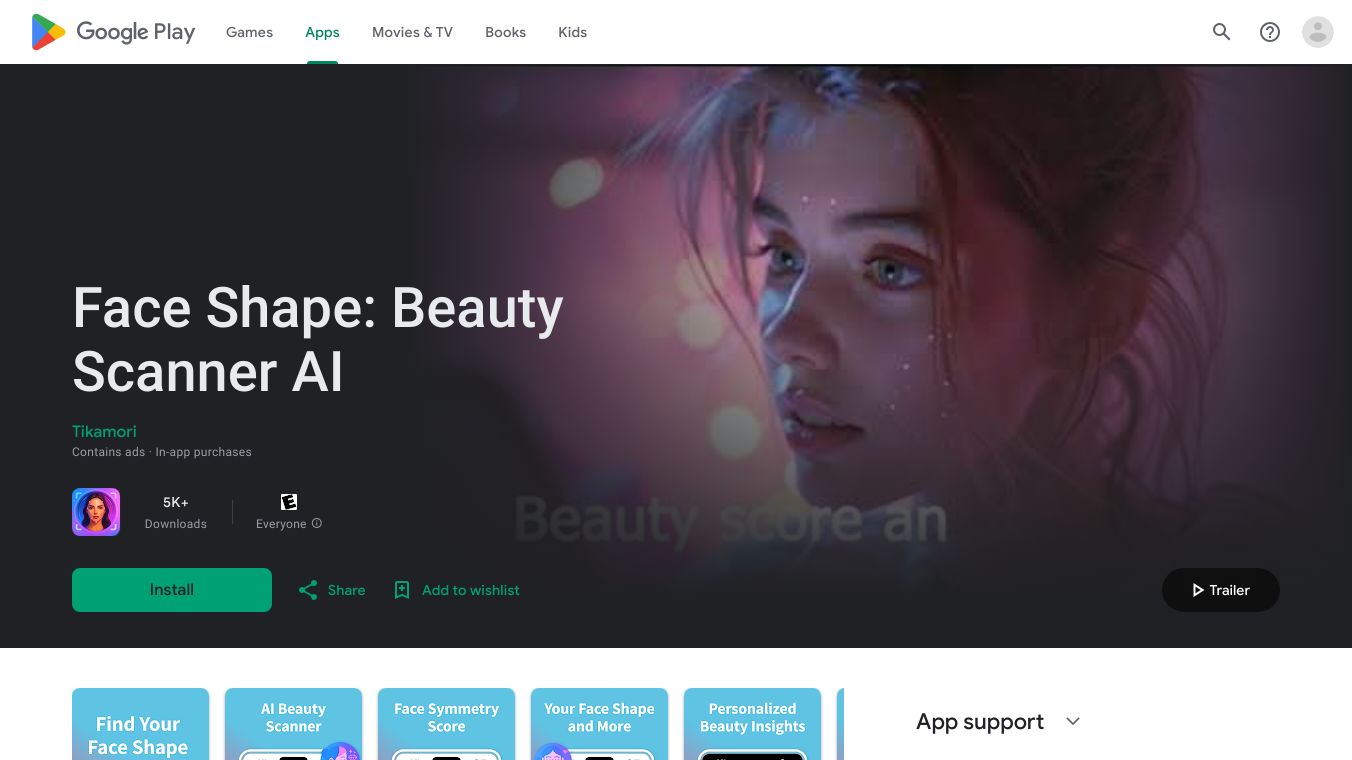Play the app Trailer
Image resolution: width=1352 pixels, height=760 pixels.
click(1221, 590)
